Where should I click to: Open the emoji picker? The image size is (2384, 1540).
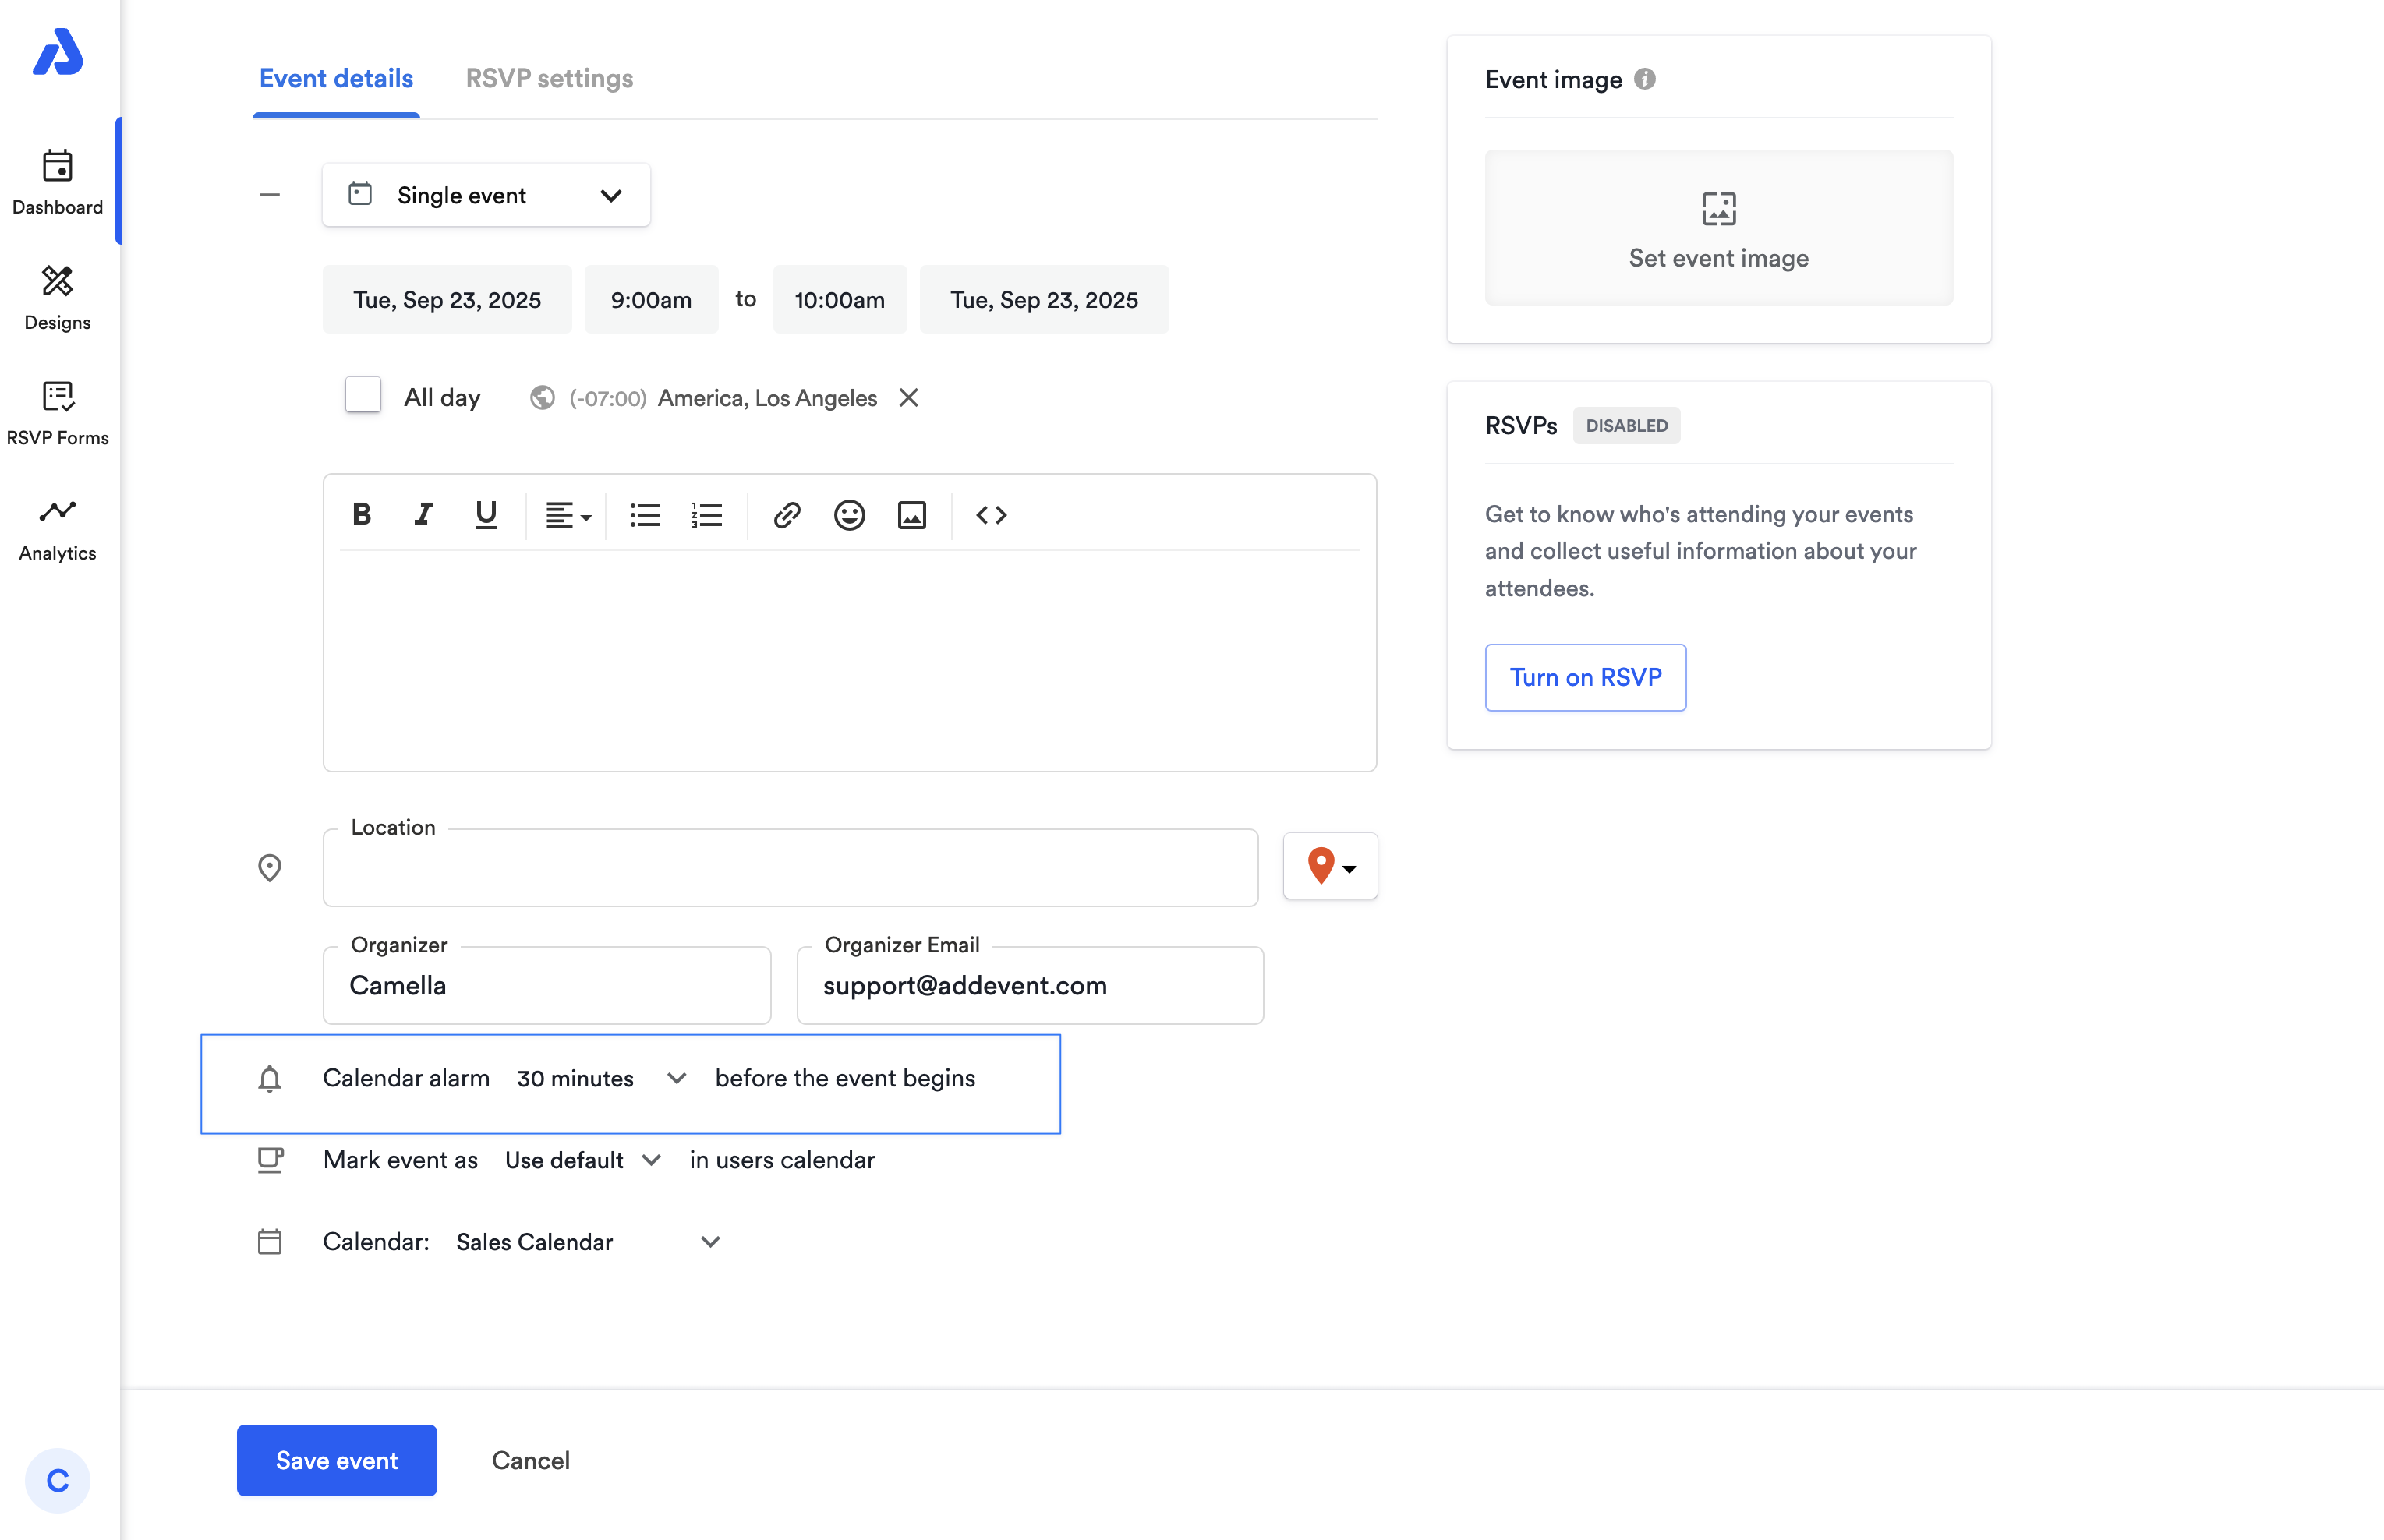(x=849, y=515)
